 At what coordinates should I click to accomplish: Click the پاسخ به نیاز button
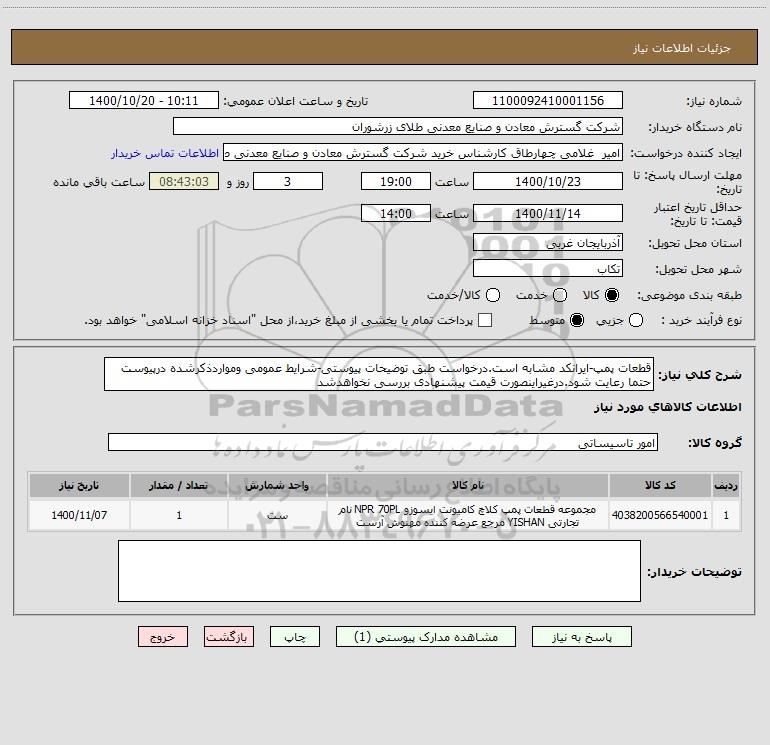click(x=581, y=637)
